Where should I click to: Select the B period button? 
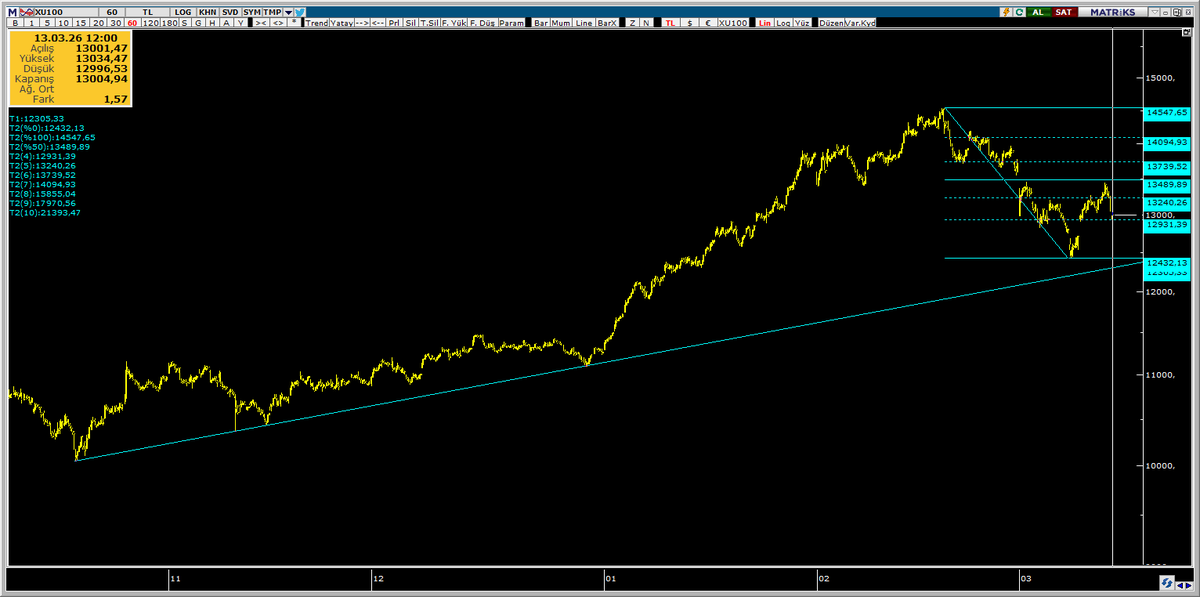(x=15, y=23)
